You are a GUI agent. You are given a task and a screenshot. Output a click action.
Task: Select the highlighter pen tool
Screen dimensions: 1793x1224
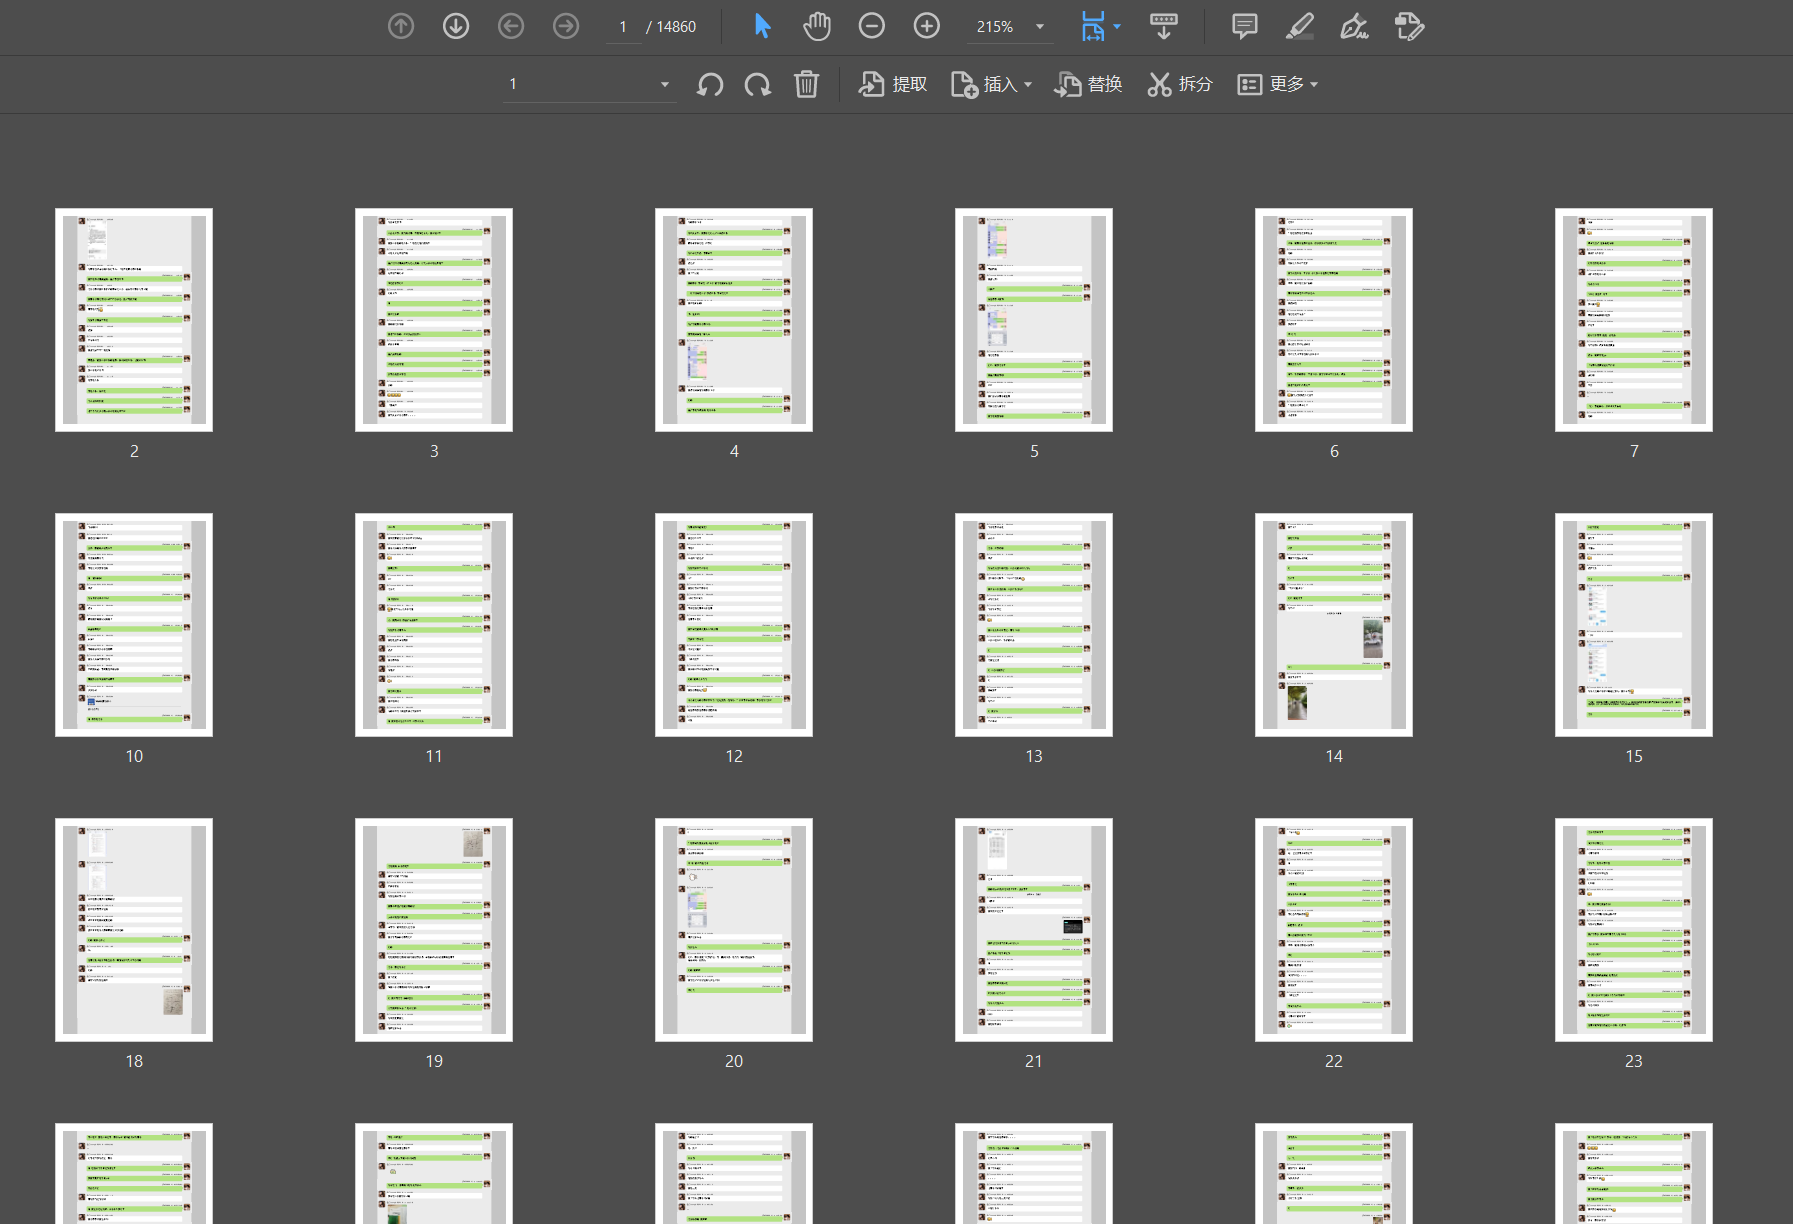[1299, 27]
